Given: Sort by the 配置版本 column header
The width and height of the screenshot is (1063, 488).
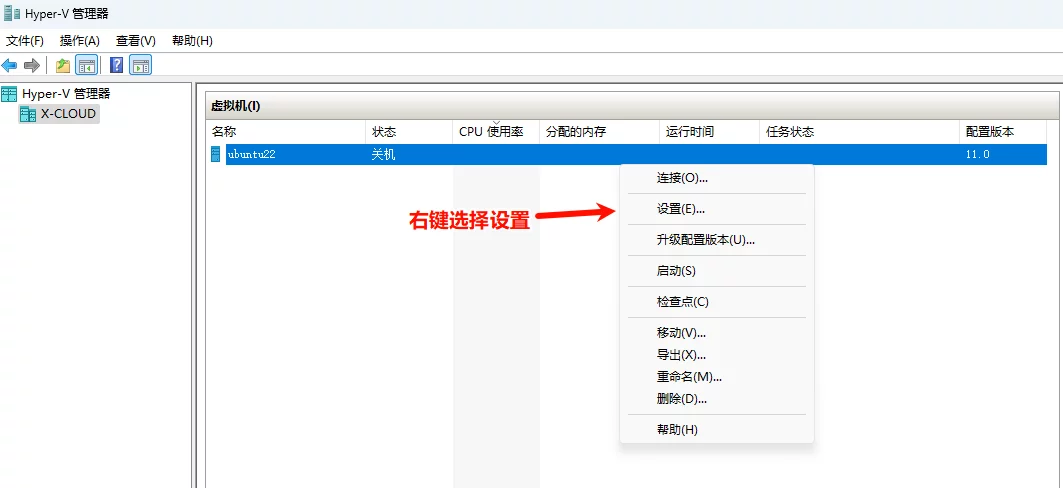Looking at the screenshot, I should coord(1003,132).
